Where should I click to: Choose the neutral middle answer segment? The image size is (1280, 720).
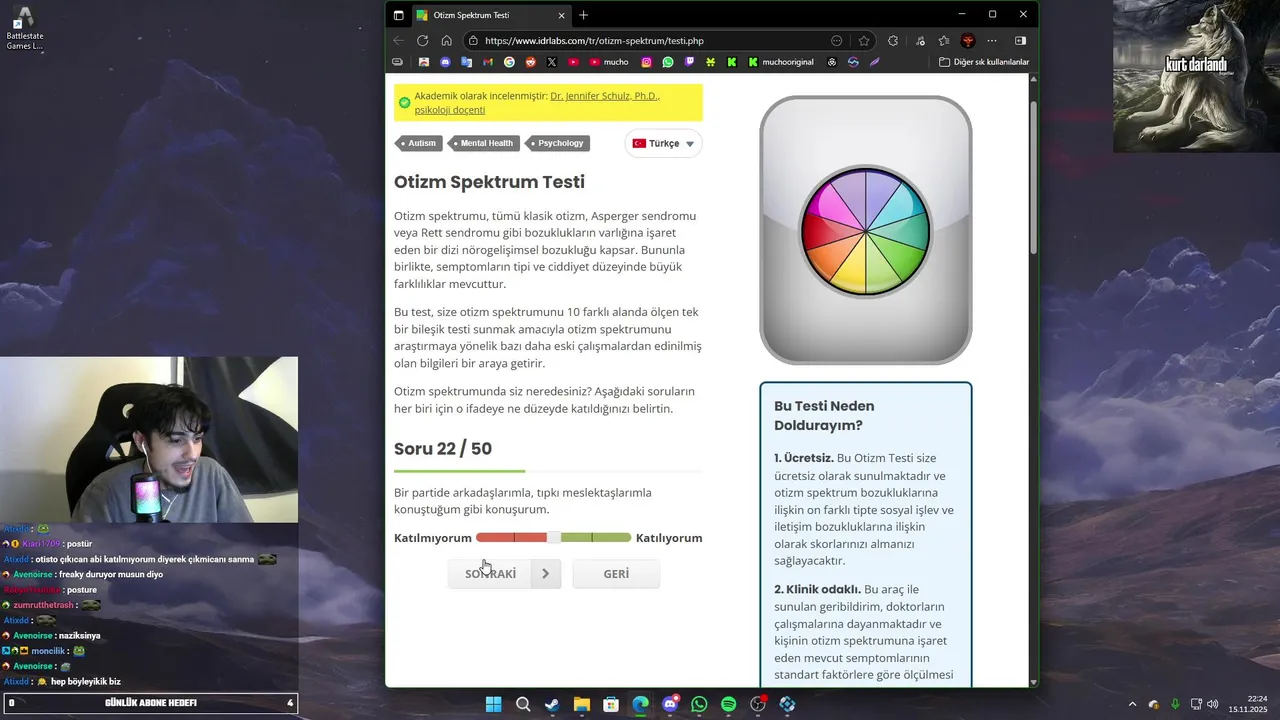pos(554,538)
